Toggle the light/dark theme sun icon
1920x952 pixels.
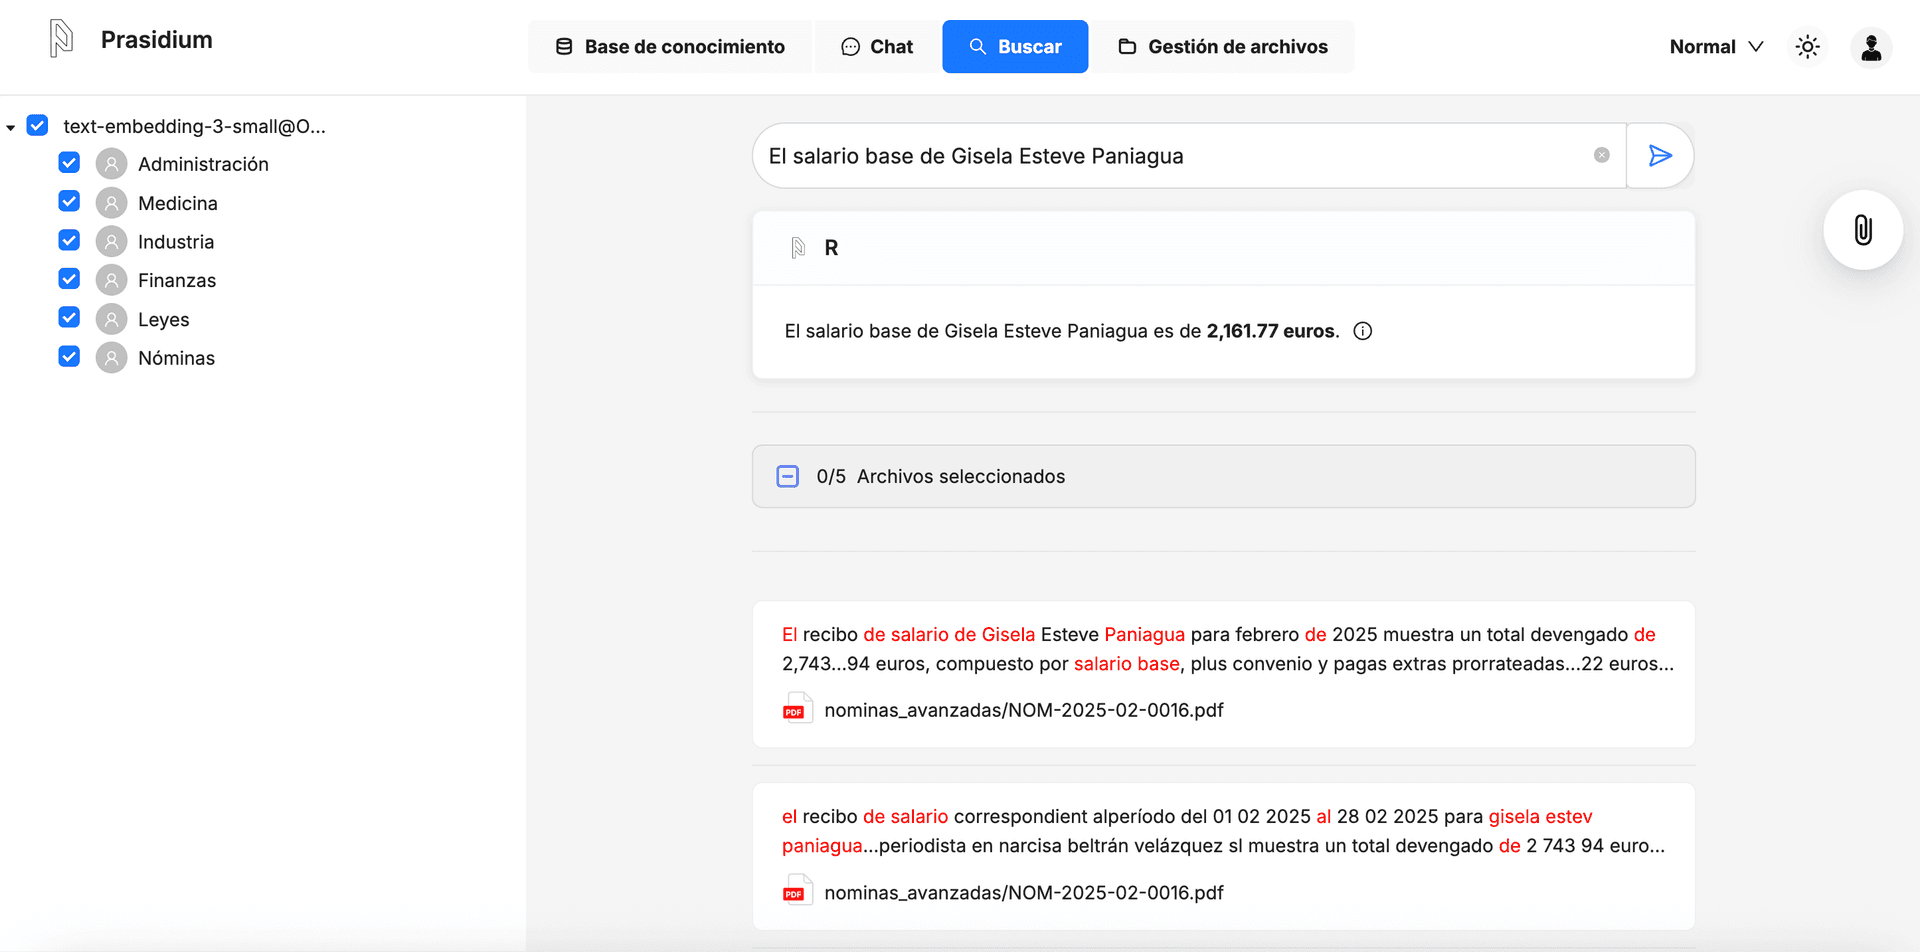pos(1807,47)
